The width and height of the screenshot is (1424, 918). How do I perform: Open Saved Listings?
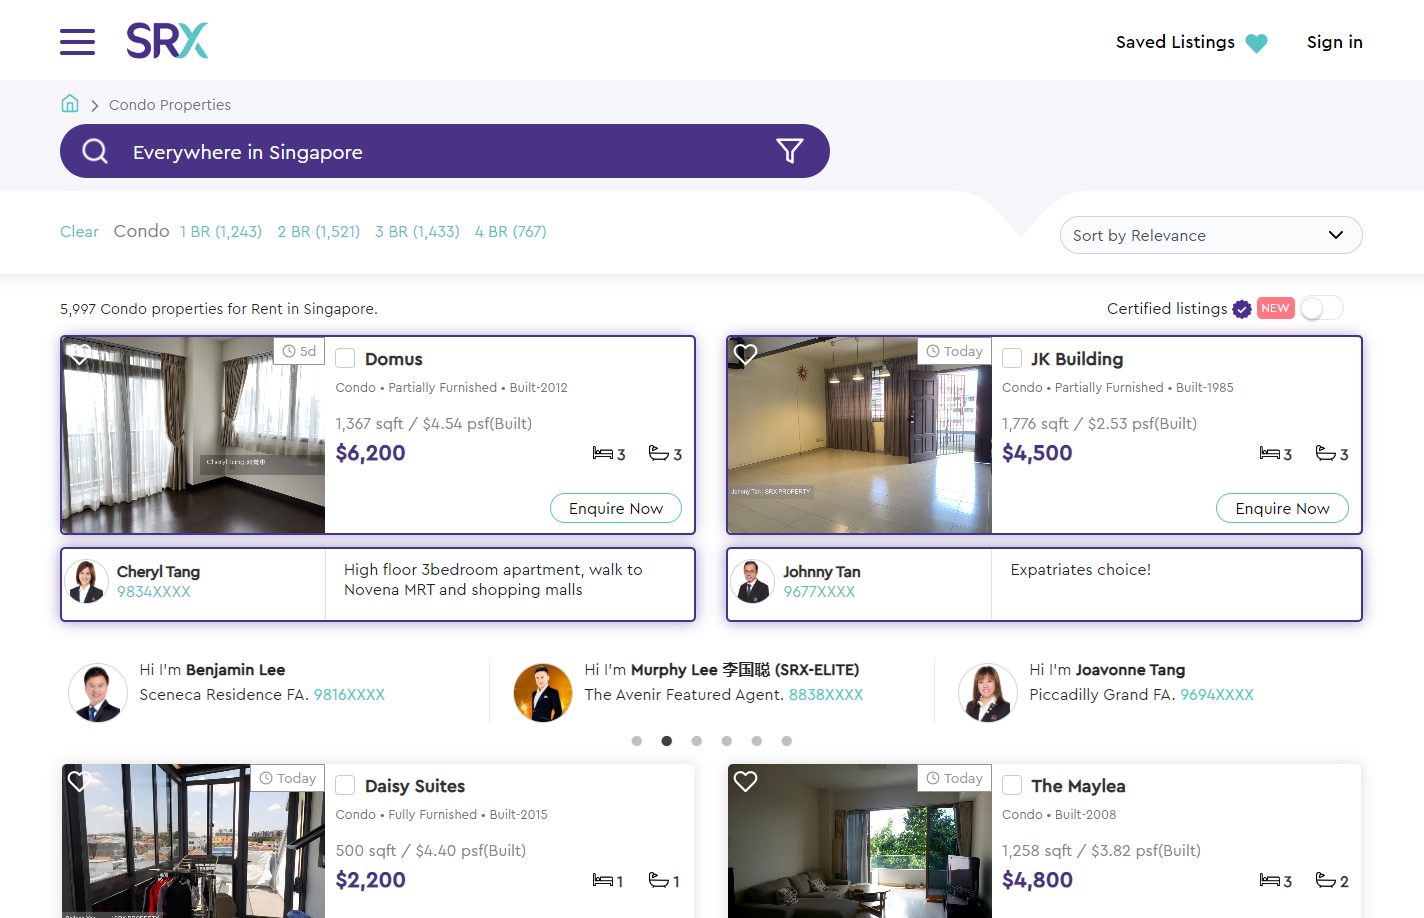click(1175, 42)
